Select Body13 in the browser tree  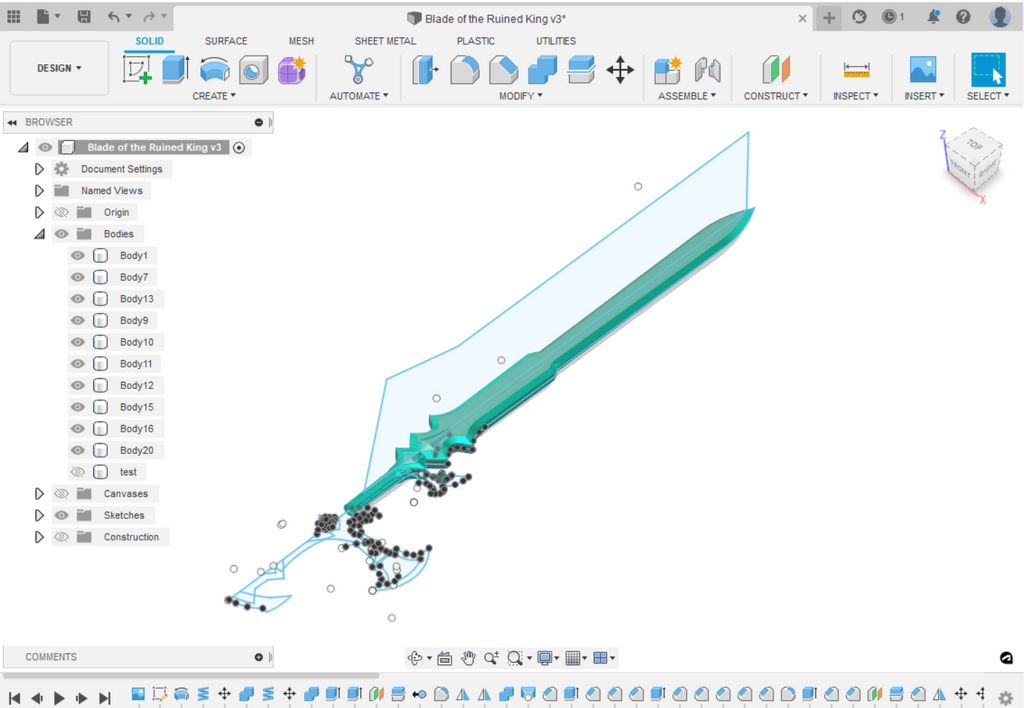(137, 299)
